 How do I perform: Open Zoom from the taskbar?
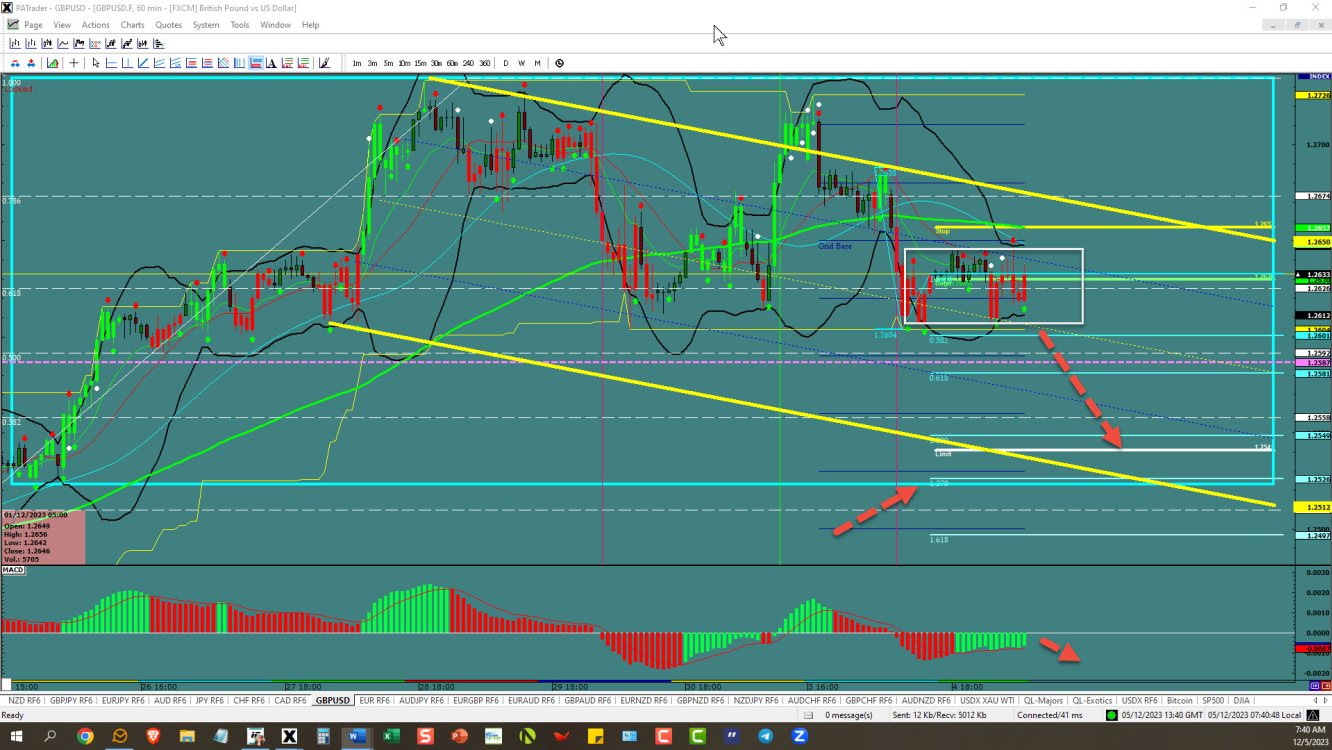coord(799,737)
